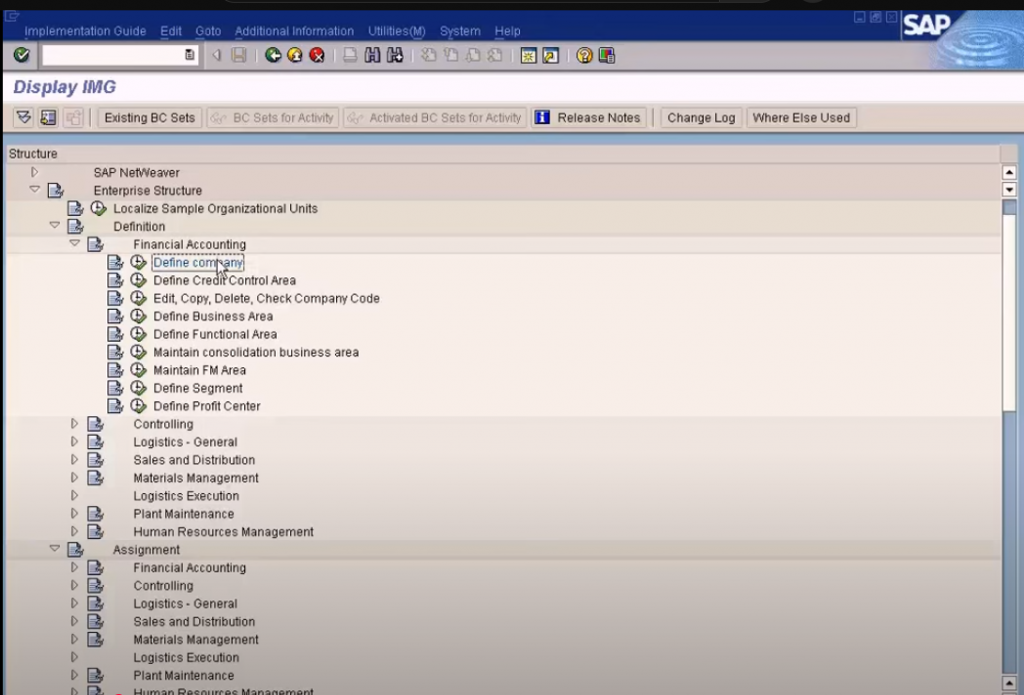Collapse the Assignment node

(x=55, y=549)
